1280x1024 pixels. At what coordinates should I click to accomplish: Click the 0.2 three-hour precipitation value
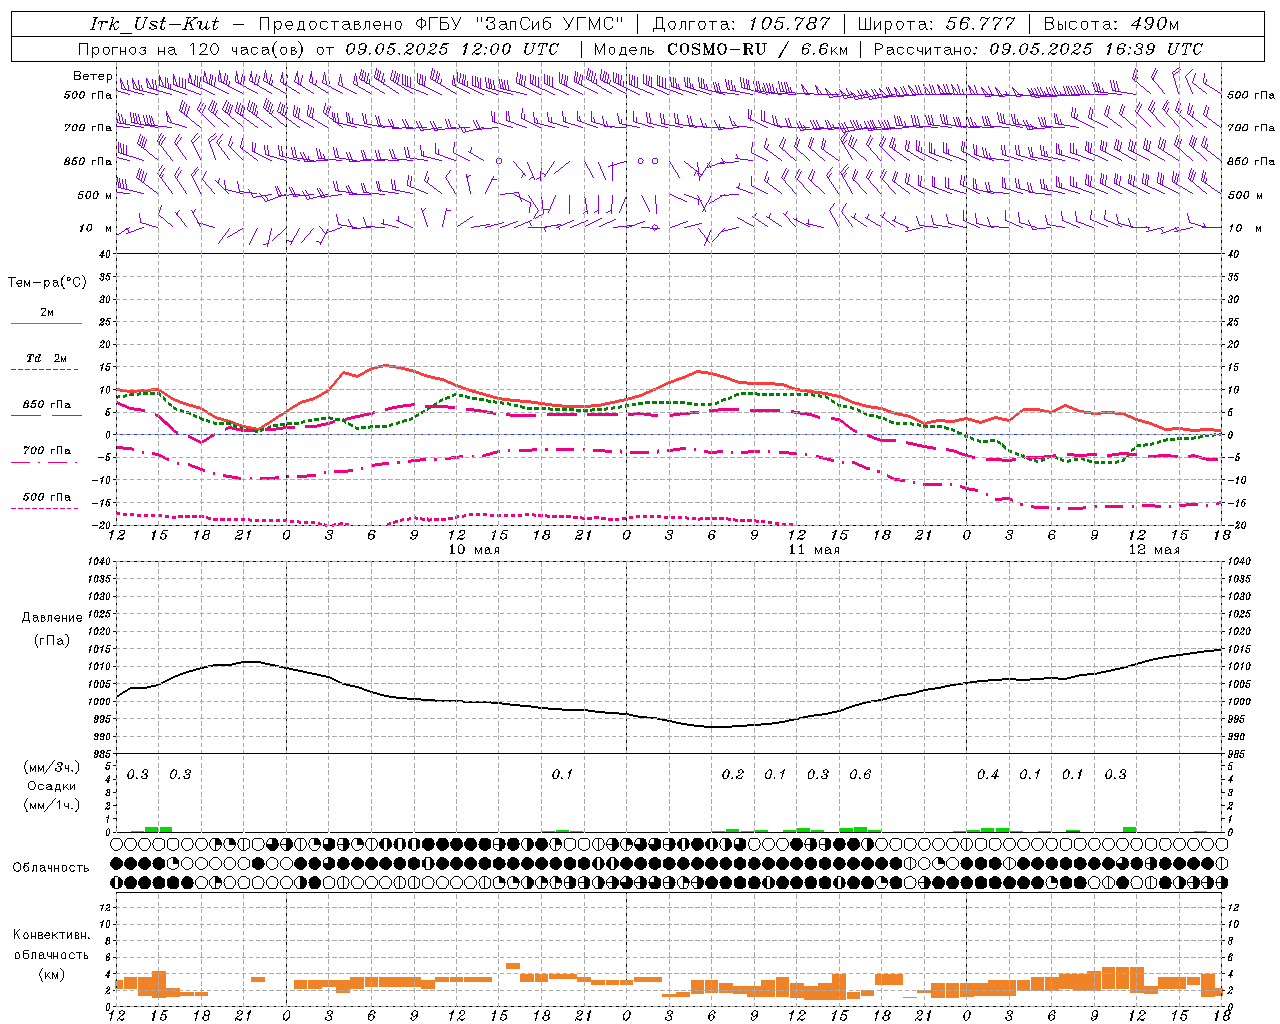click(x=733, y=775)
